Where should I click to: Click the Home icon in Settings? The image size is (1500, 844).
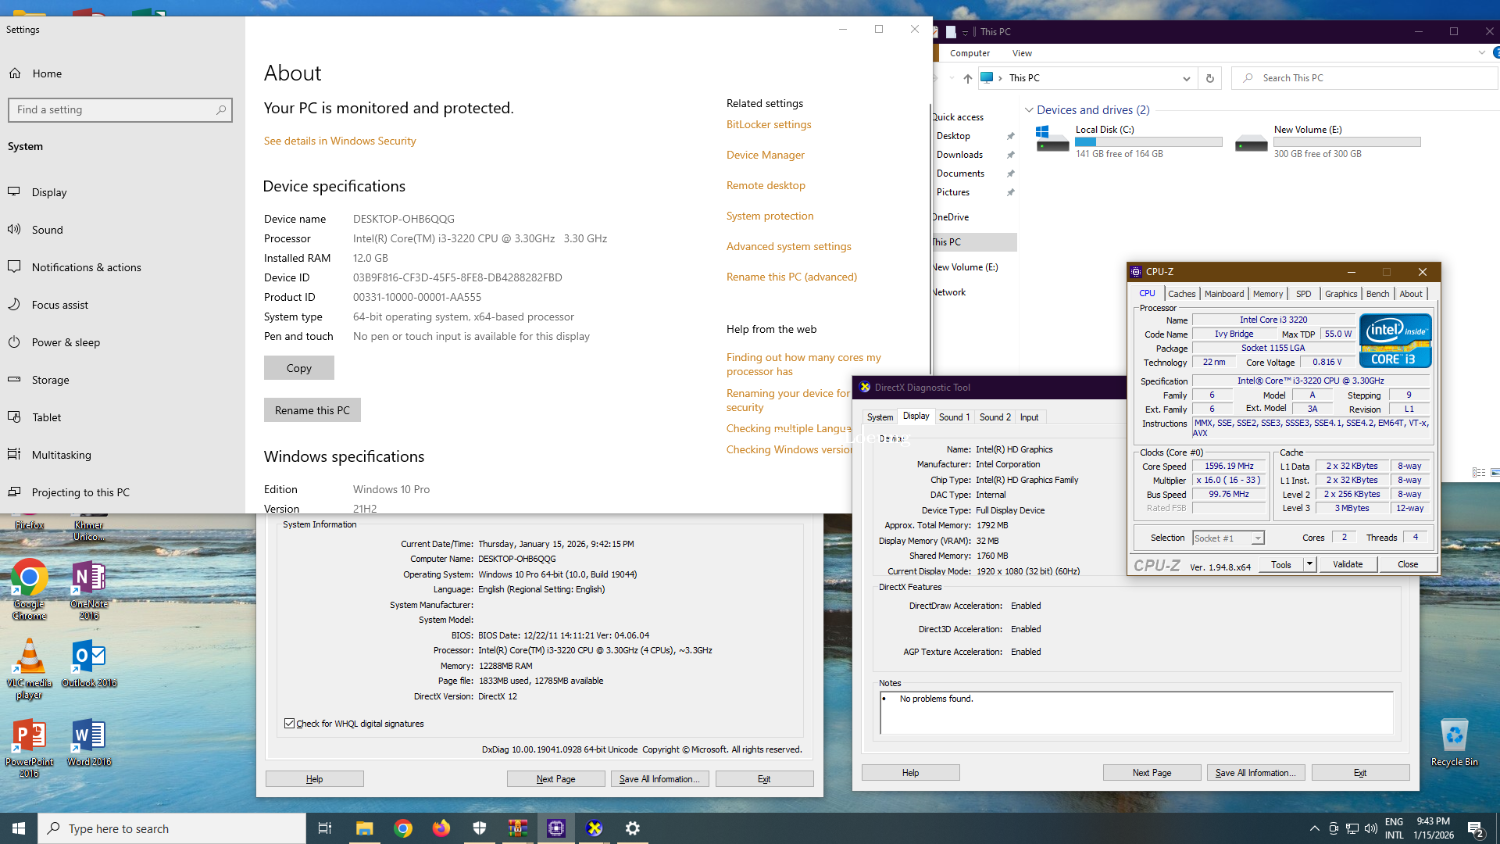click(15, 73)
